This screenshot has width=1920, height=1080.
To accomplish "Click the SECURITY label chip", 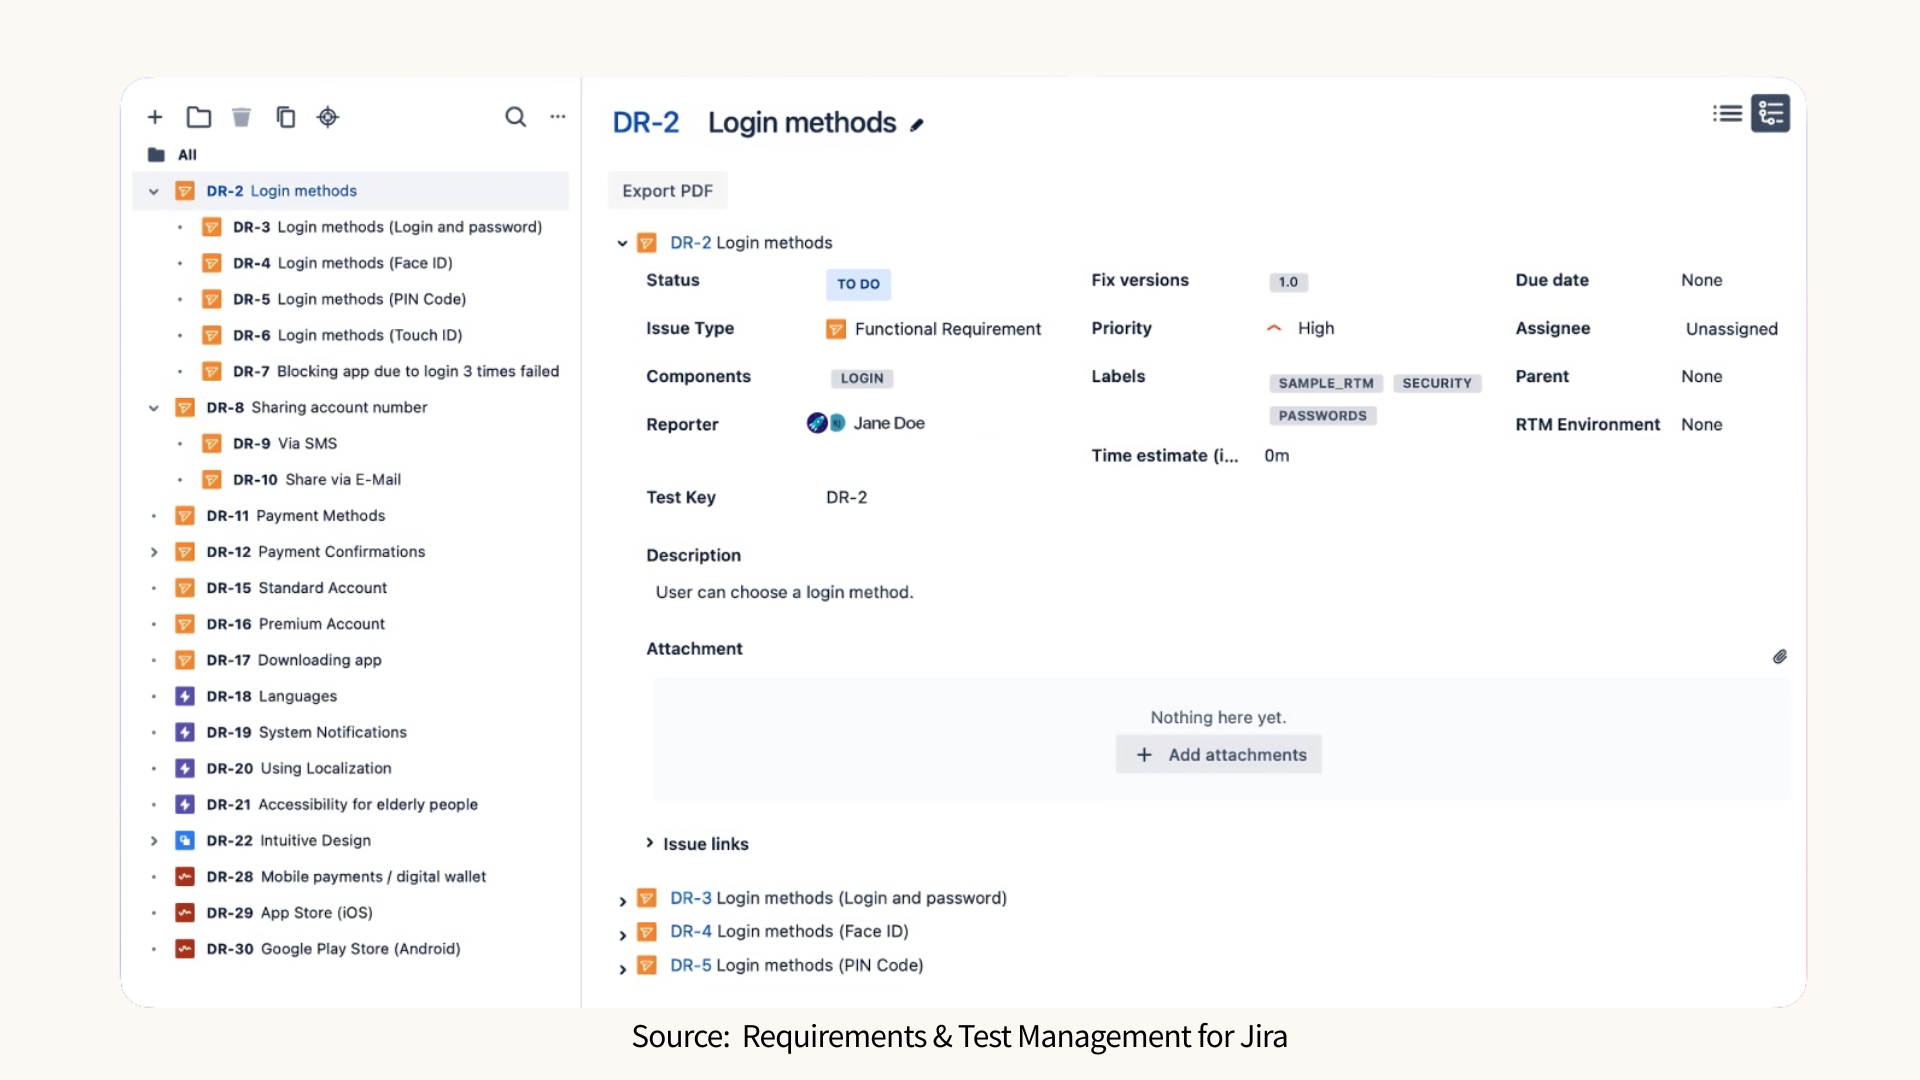I will pos(1437,383).
